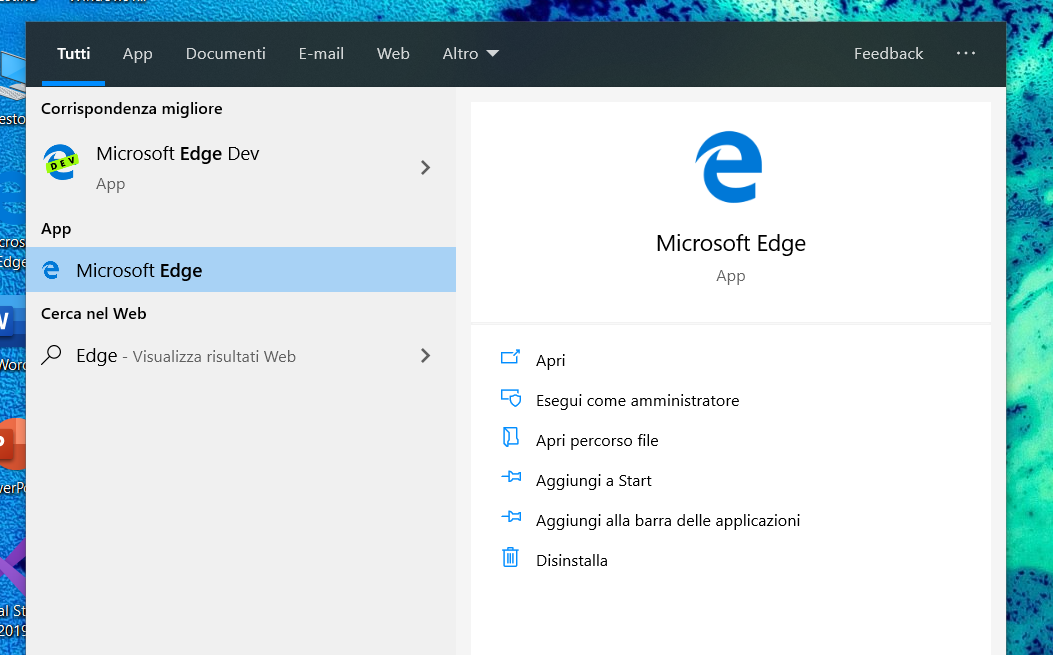
Task: Click the Visual Studio desktop shortcut icon
Action: (13, 568)
